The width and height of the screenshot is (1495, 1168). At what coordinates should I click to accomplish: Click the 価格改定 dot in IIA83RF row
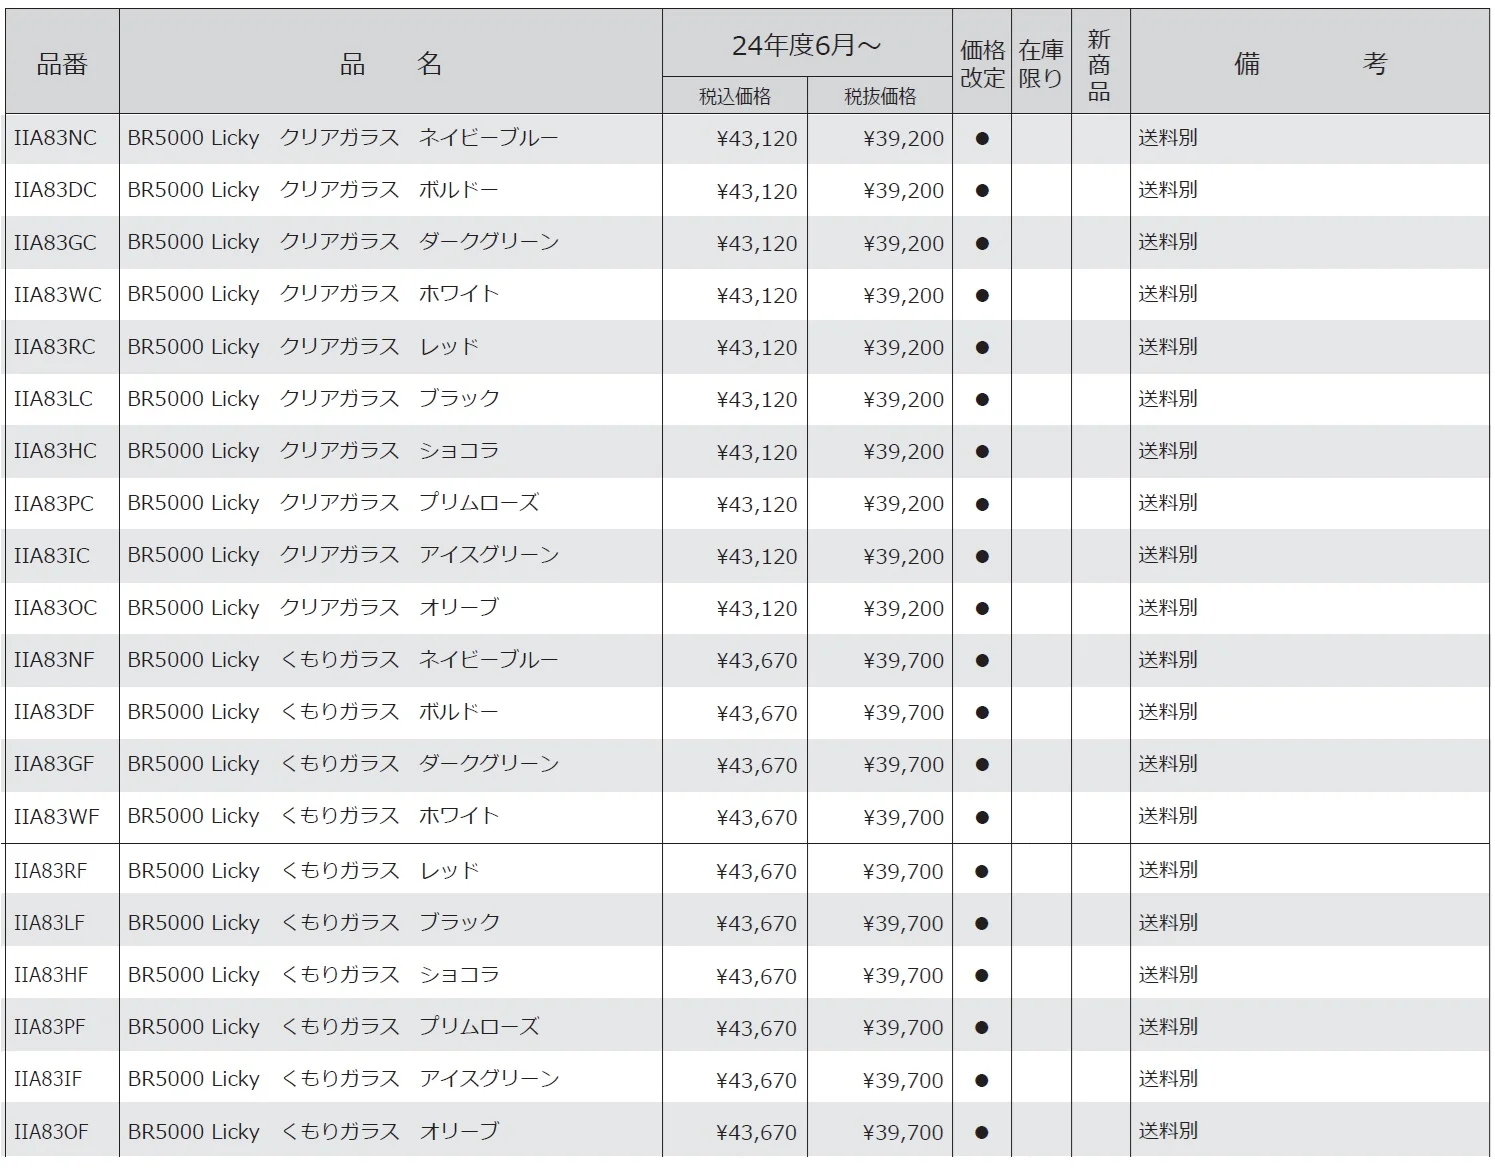click(982, 871)
